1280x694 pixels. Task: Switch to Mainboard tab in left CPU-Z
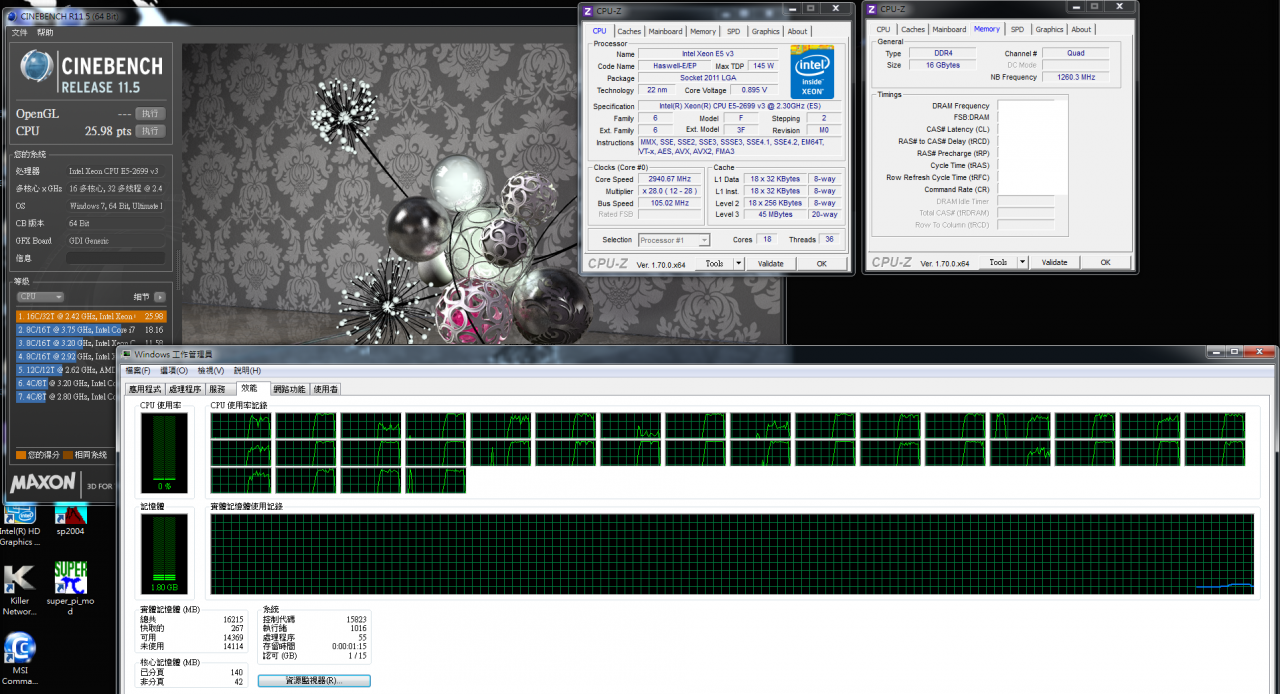pos(665,31)
